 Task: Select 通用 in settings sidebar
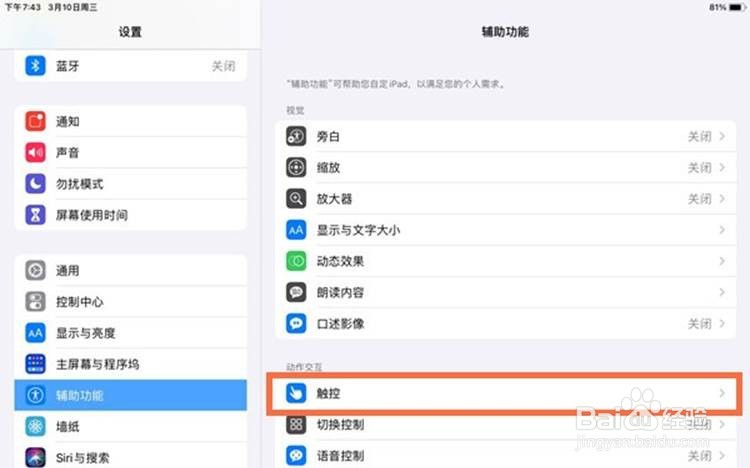[131, 270]
